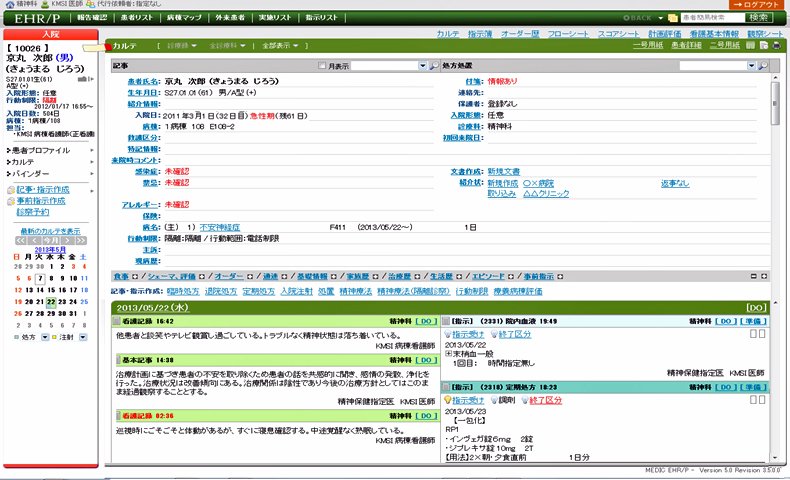Click the note icon beside 事前指示作成 link
The height and width of the screenshot is (480, 790).
coord(11,201)
